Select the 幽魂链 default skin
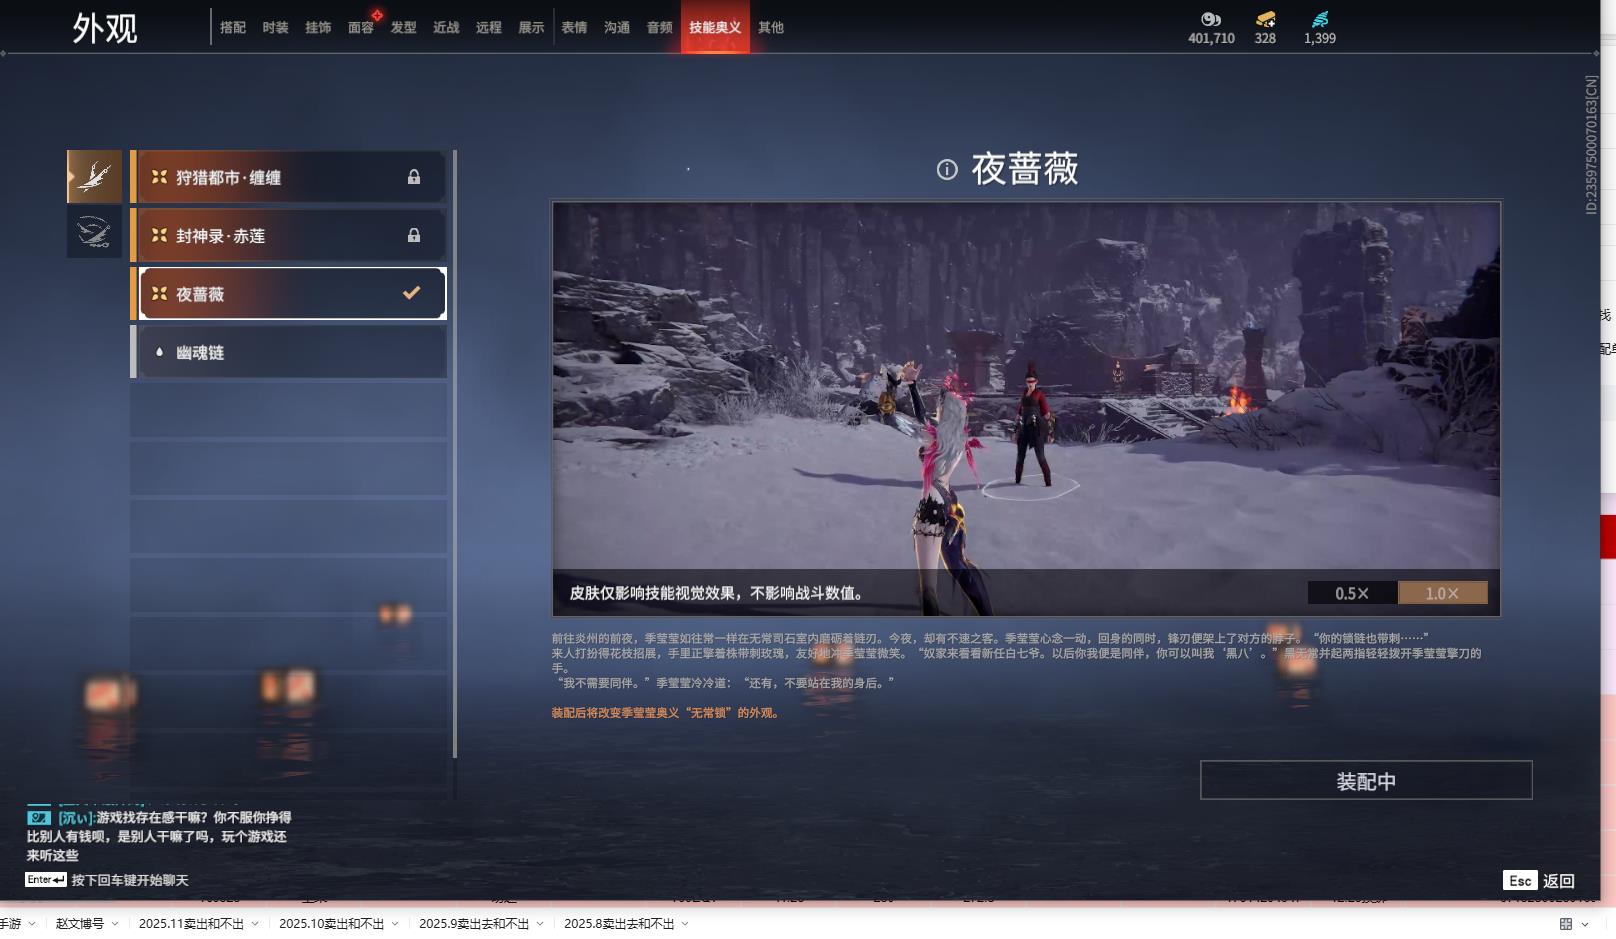1616x939 pixels. (x=289, y=352)
